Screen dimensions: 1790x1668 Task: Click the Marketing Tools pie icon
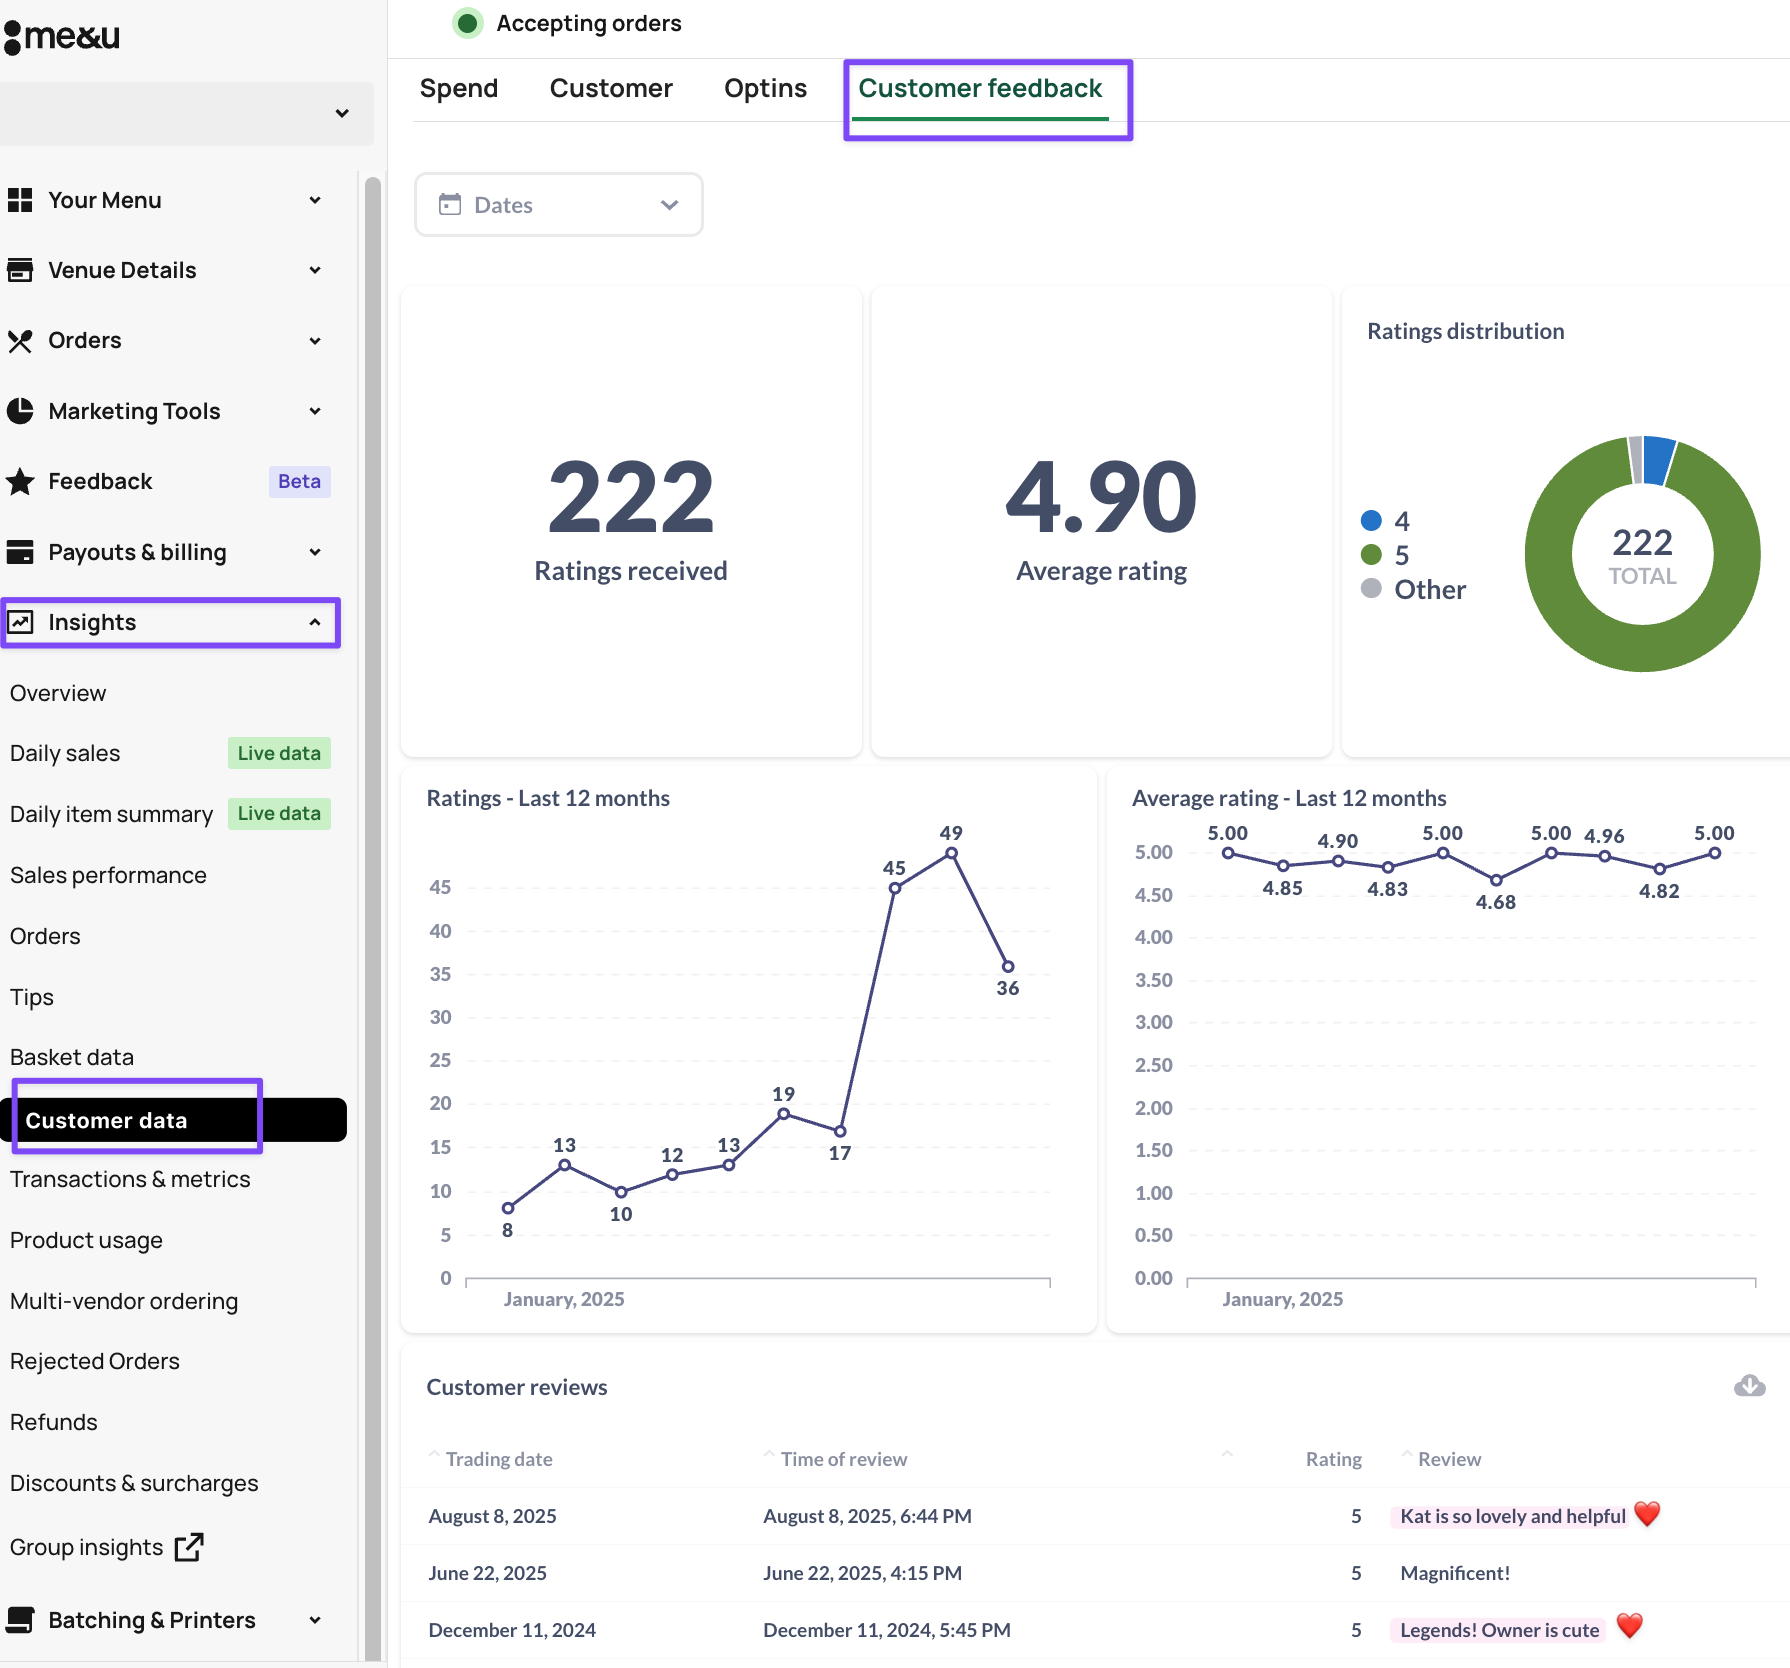20,411
